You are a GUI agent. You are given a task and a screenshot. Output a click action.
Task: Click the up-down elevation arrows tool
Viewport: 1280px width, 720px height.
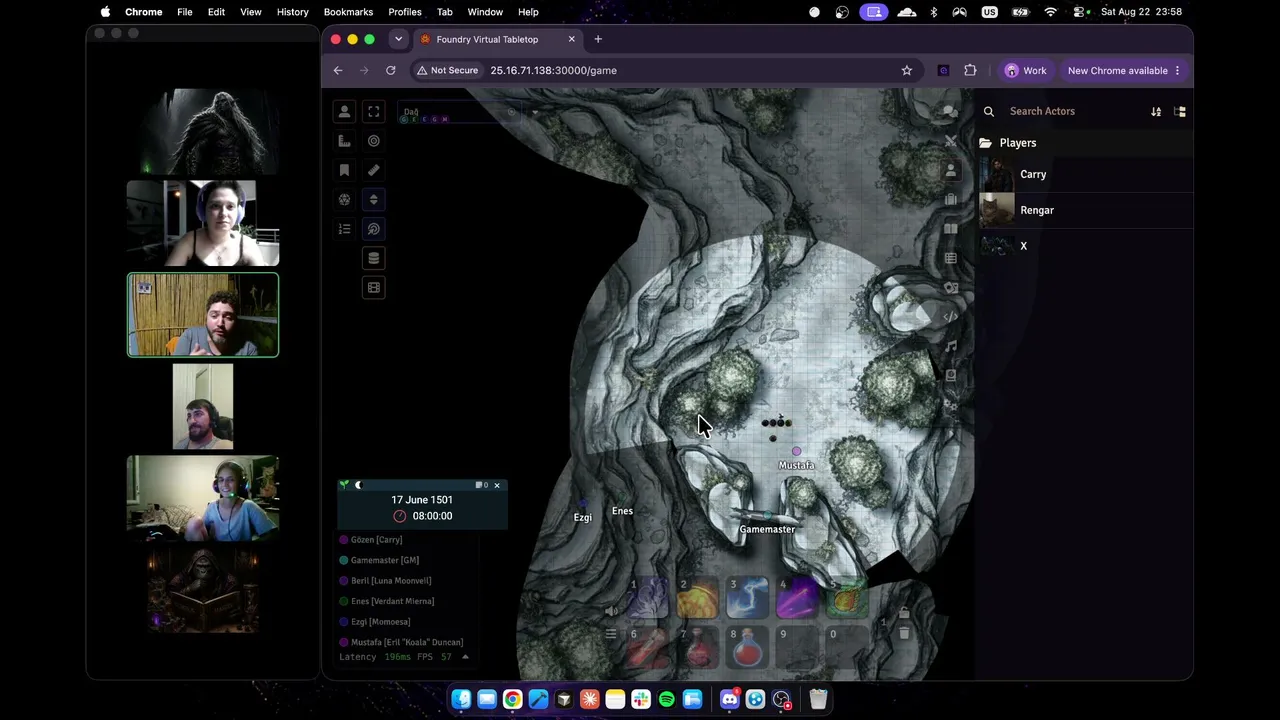coord(374,200)
